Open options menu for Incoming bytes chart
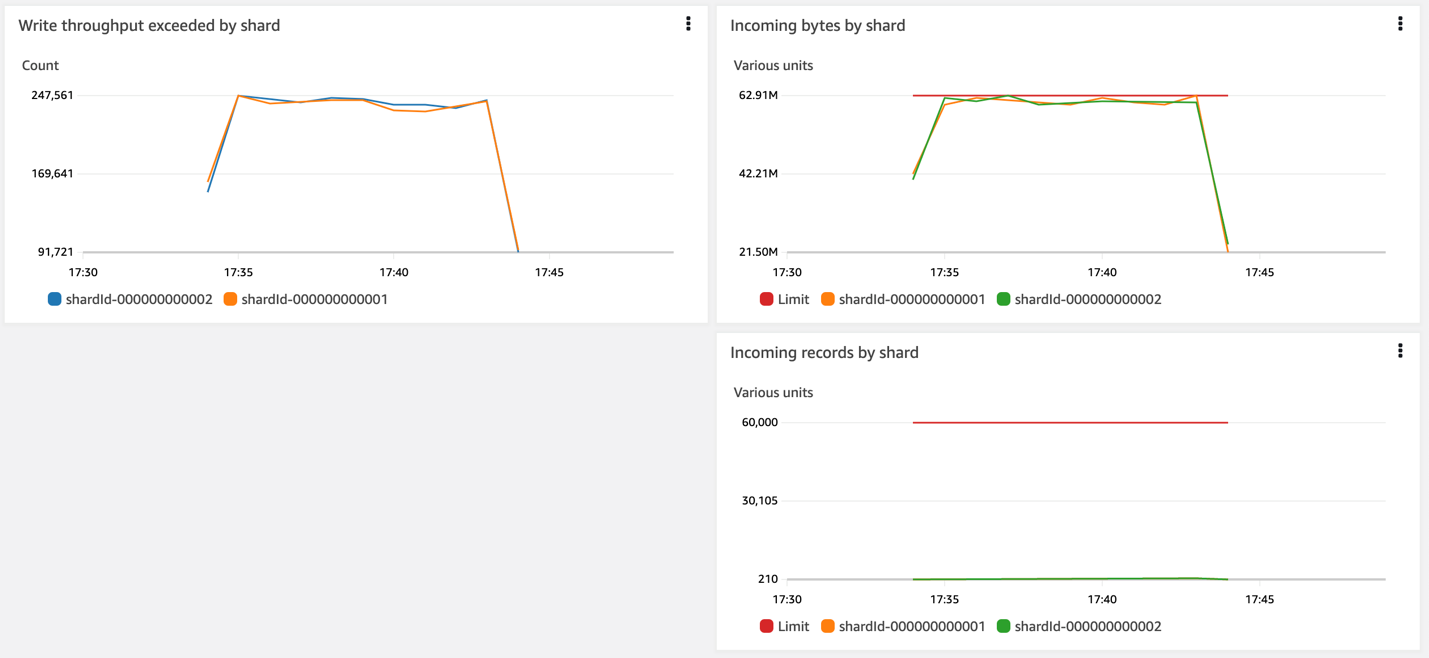Viewport: 1429px width, 658px height. 1400,23
